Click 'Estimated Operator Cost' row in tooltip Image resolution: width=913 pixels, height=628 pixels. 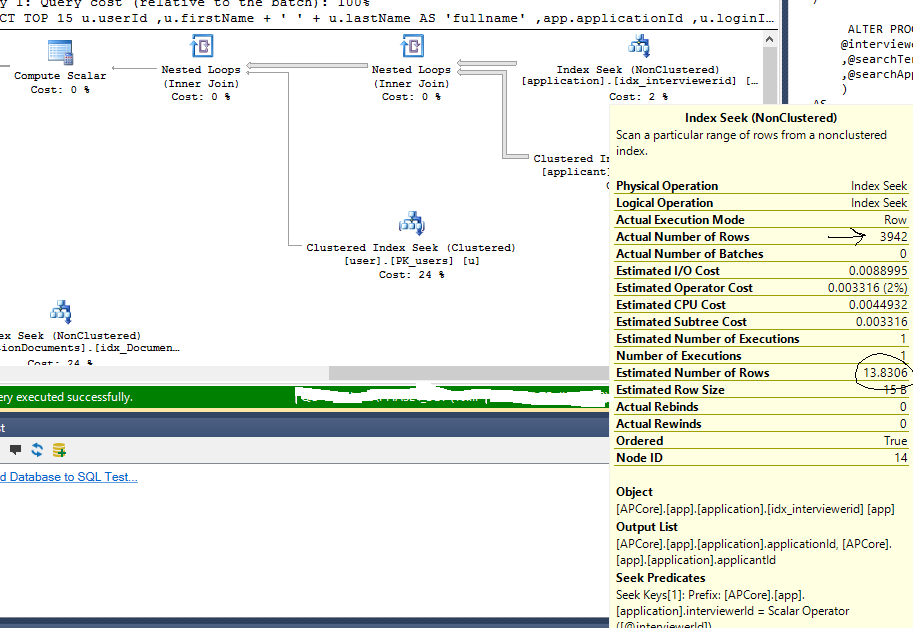(762, 288)
